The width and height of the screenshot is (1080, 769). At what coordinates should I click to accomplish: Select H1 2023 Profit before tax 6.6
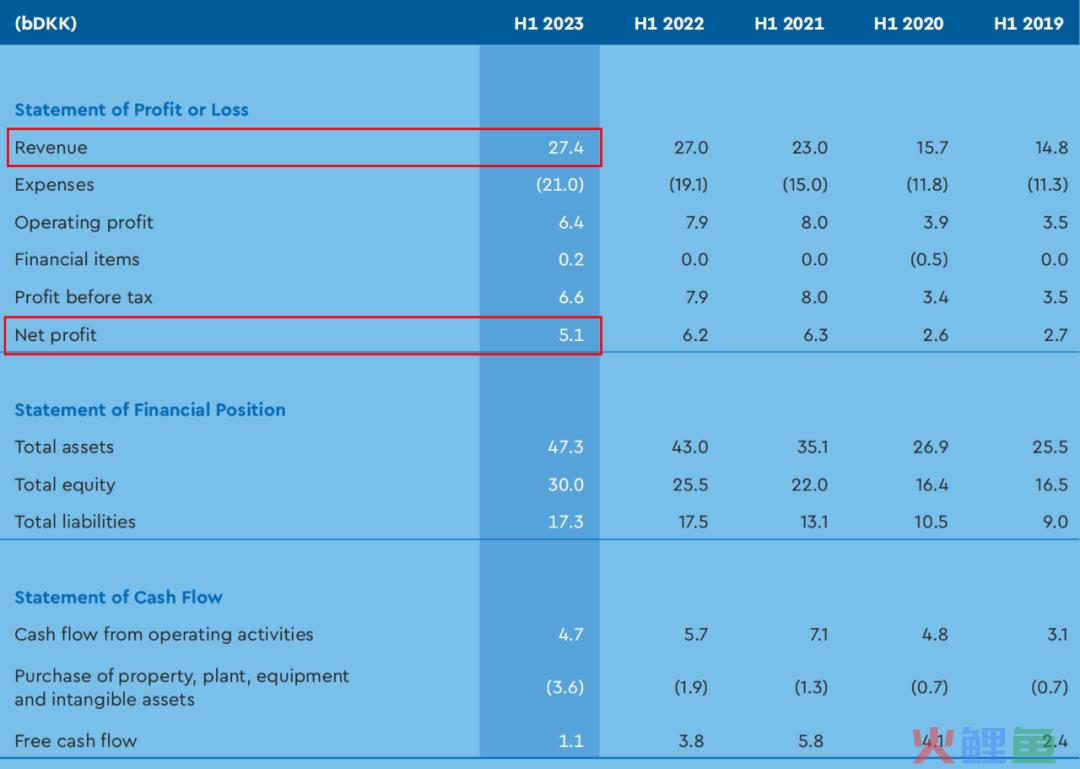(571, 297)
